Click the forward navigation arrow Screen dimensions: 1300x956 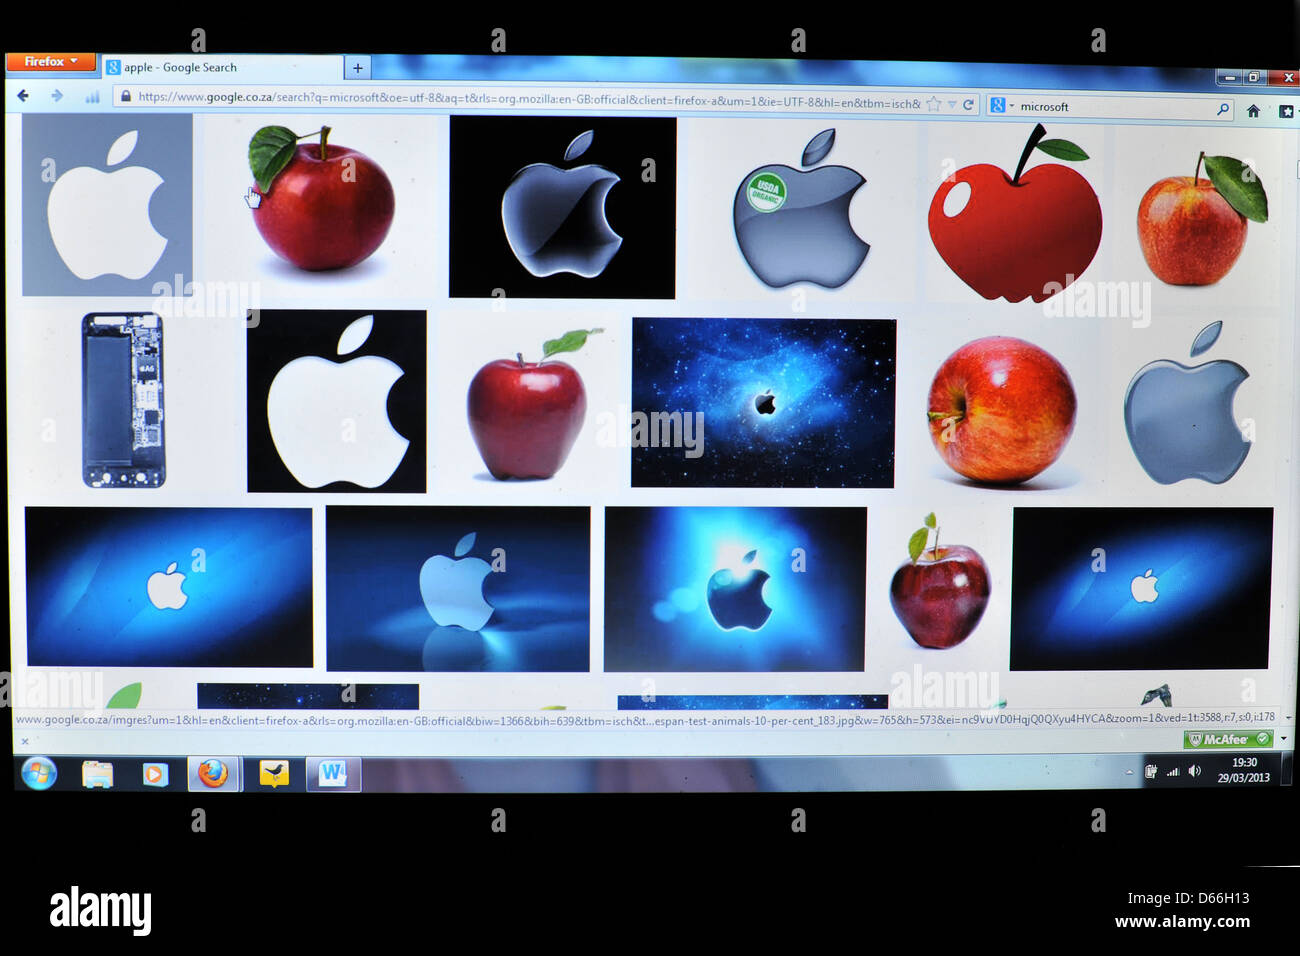click(56, 96)
